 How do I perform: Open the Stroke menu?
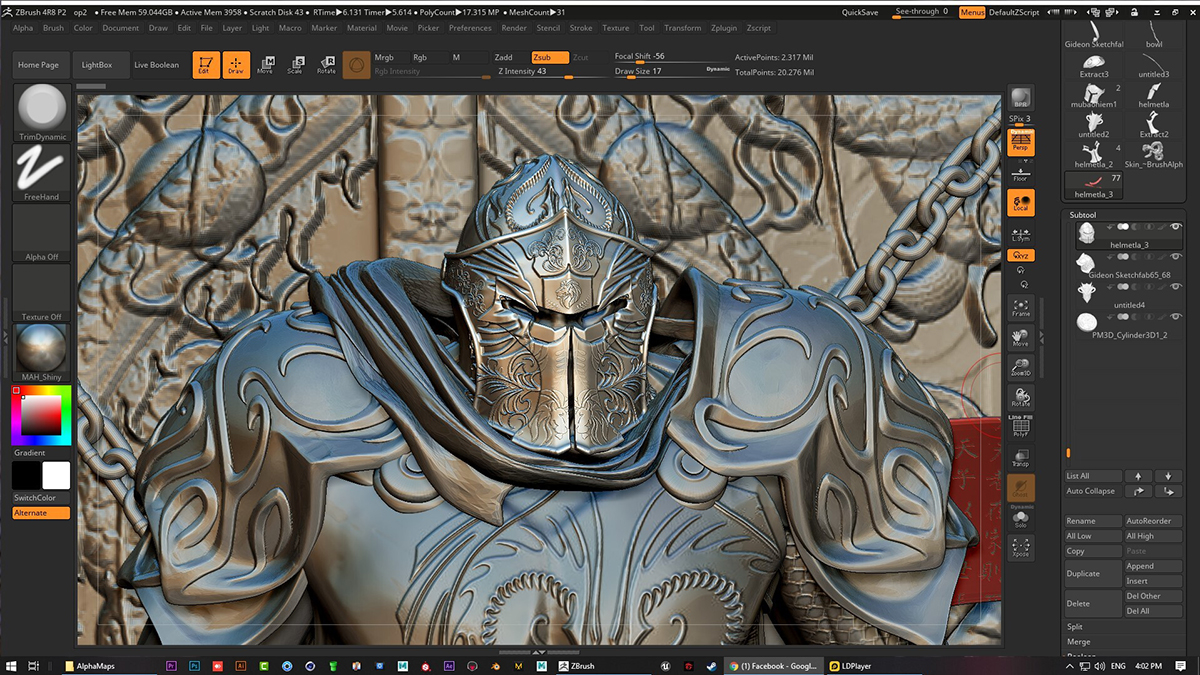tap(580, 28)
